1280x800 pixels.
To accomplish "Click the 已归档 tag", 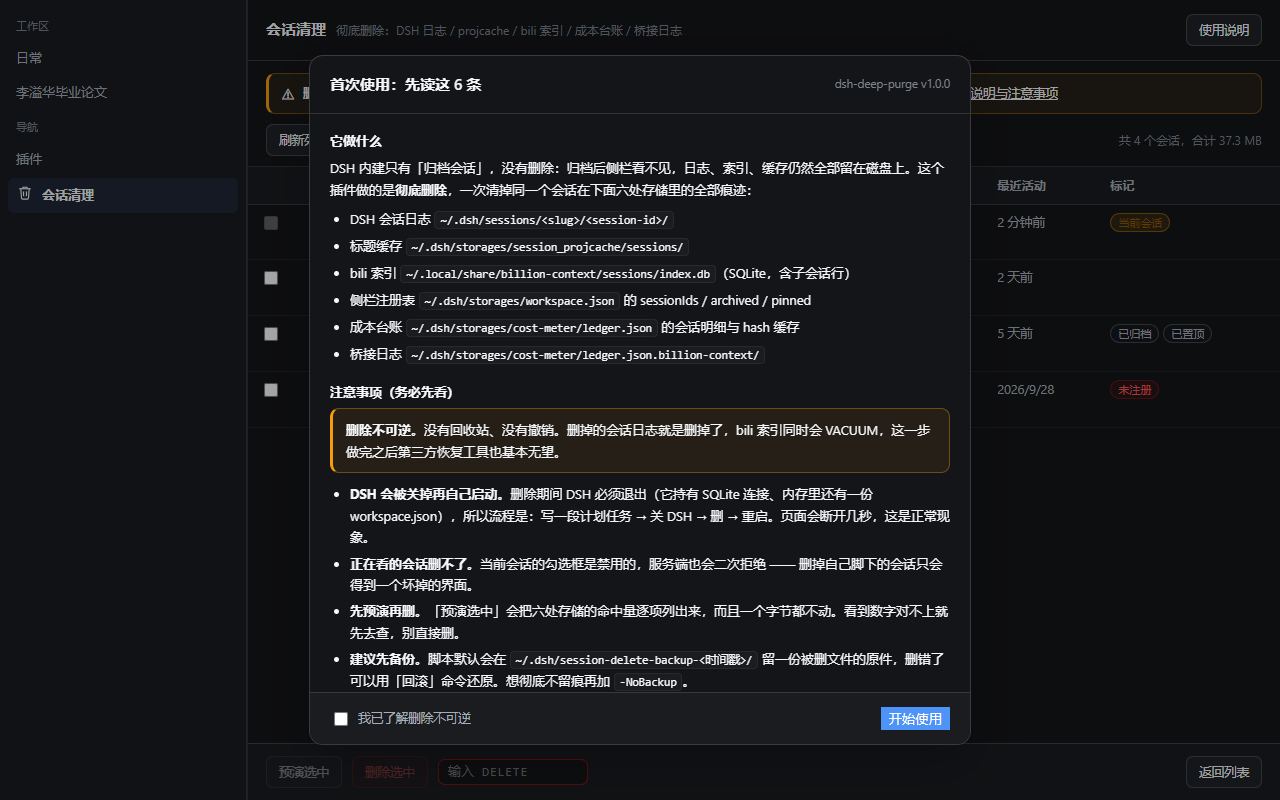I will tap(1134, 334).
